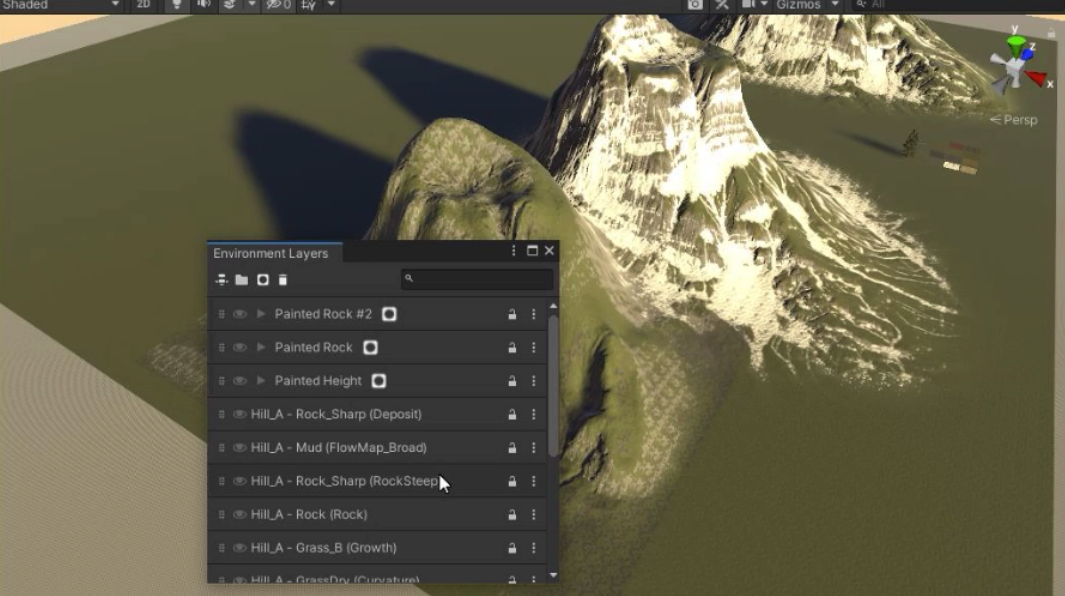Viewport: 1065px width, 596px height.
Task: Unlock the Hill_A - Mud (FlowMap_Broad) layer
Action: 511,447
